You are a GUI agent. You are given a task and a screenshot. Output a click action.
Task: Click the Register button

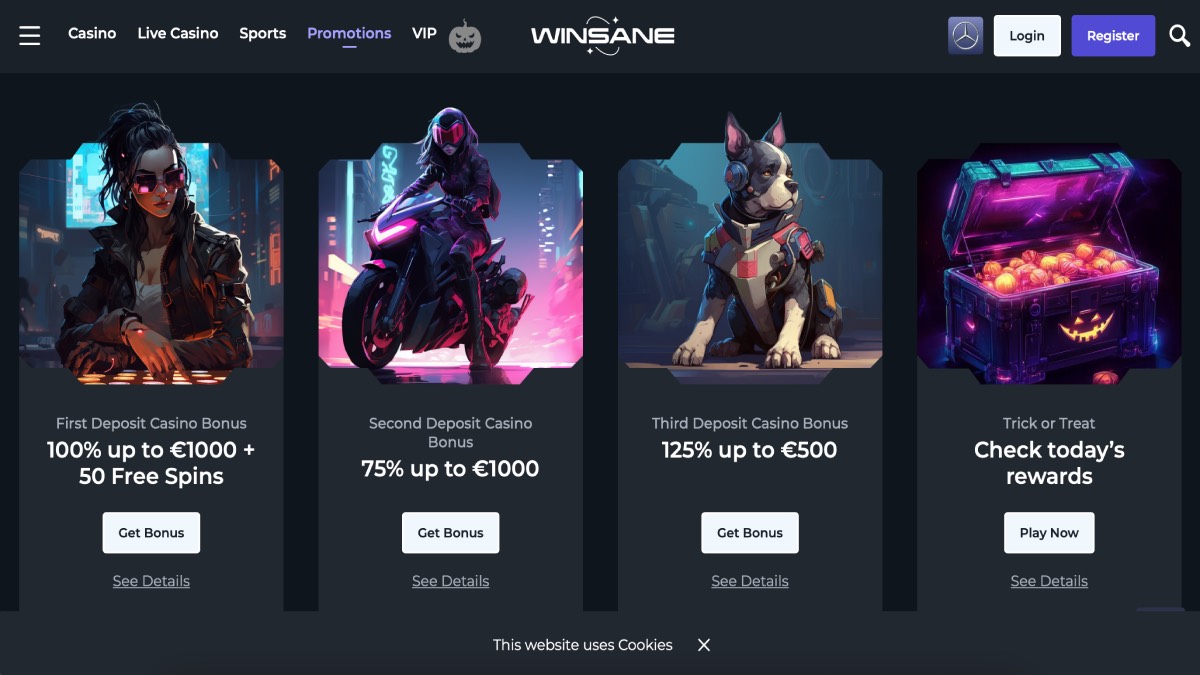(x=1113, y=36)
